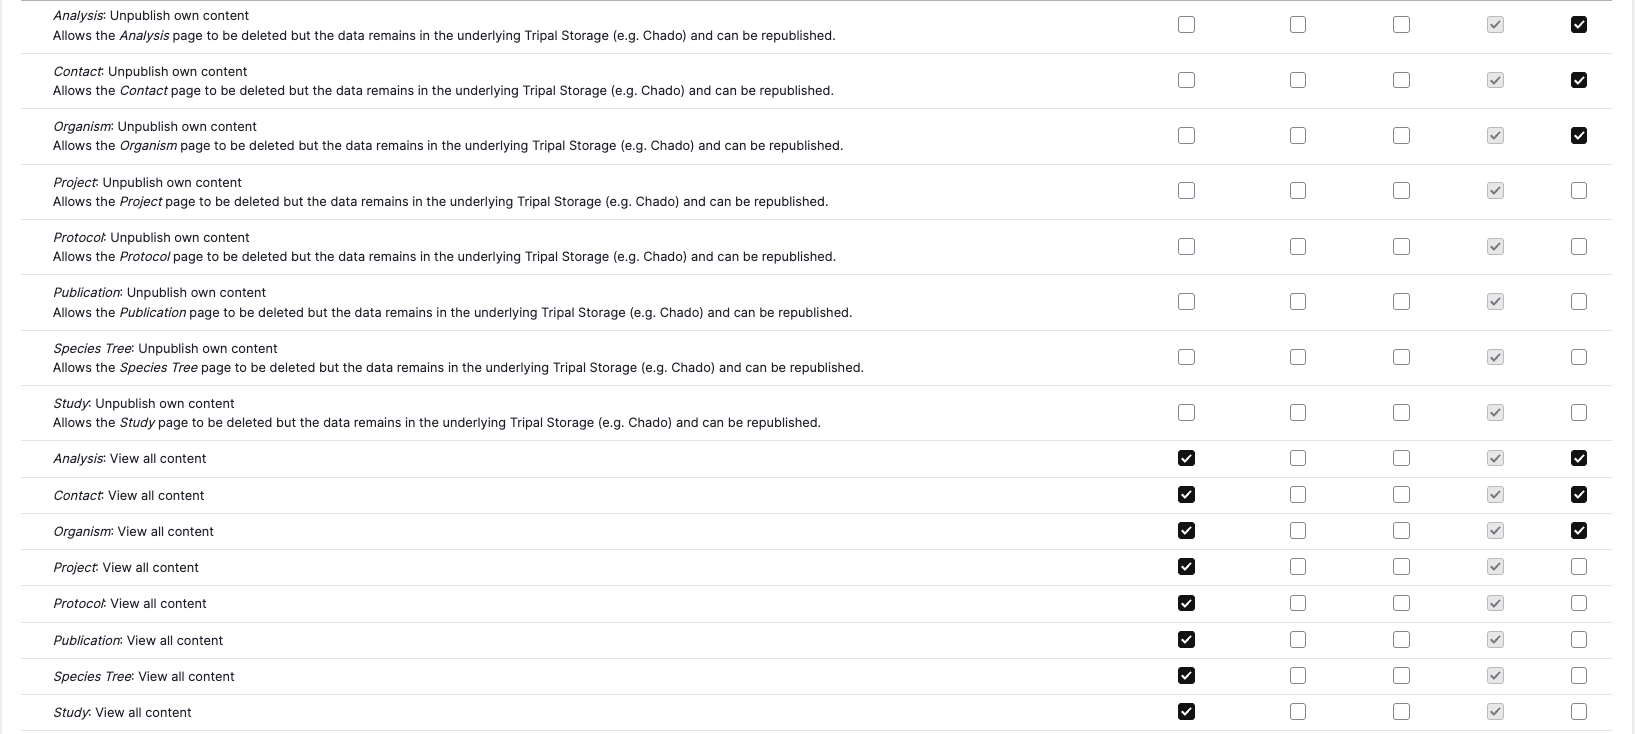This screenshot has height=734, width=1635.
Task: Click the 'Protocol: View all content' label
Action: click(130, 604)
